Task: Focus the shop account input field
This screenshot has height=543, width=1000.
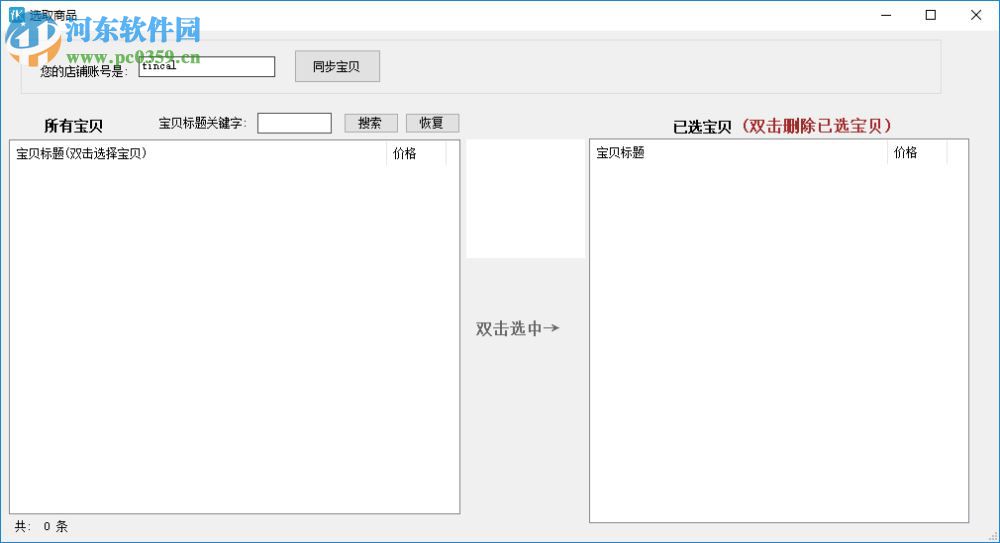Action: [207, 66]
